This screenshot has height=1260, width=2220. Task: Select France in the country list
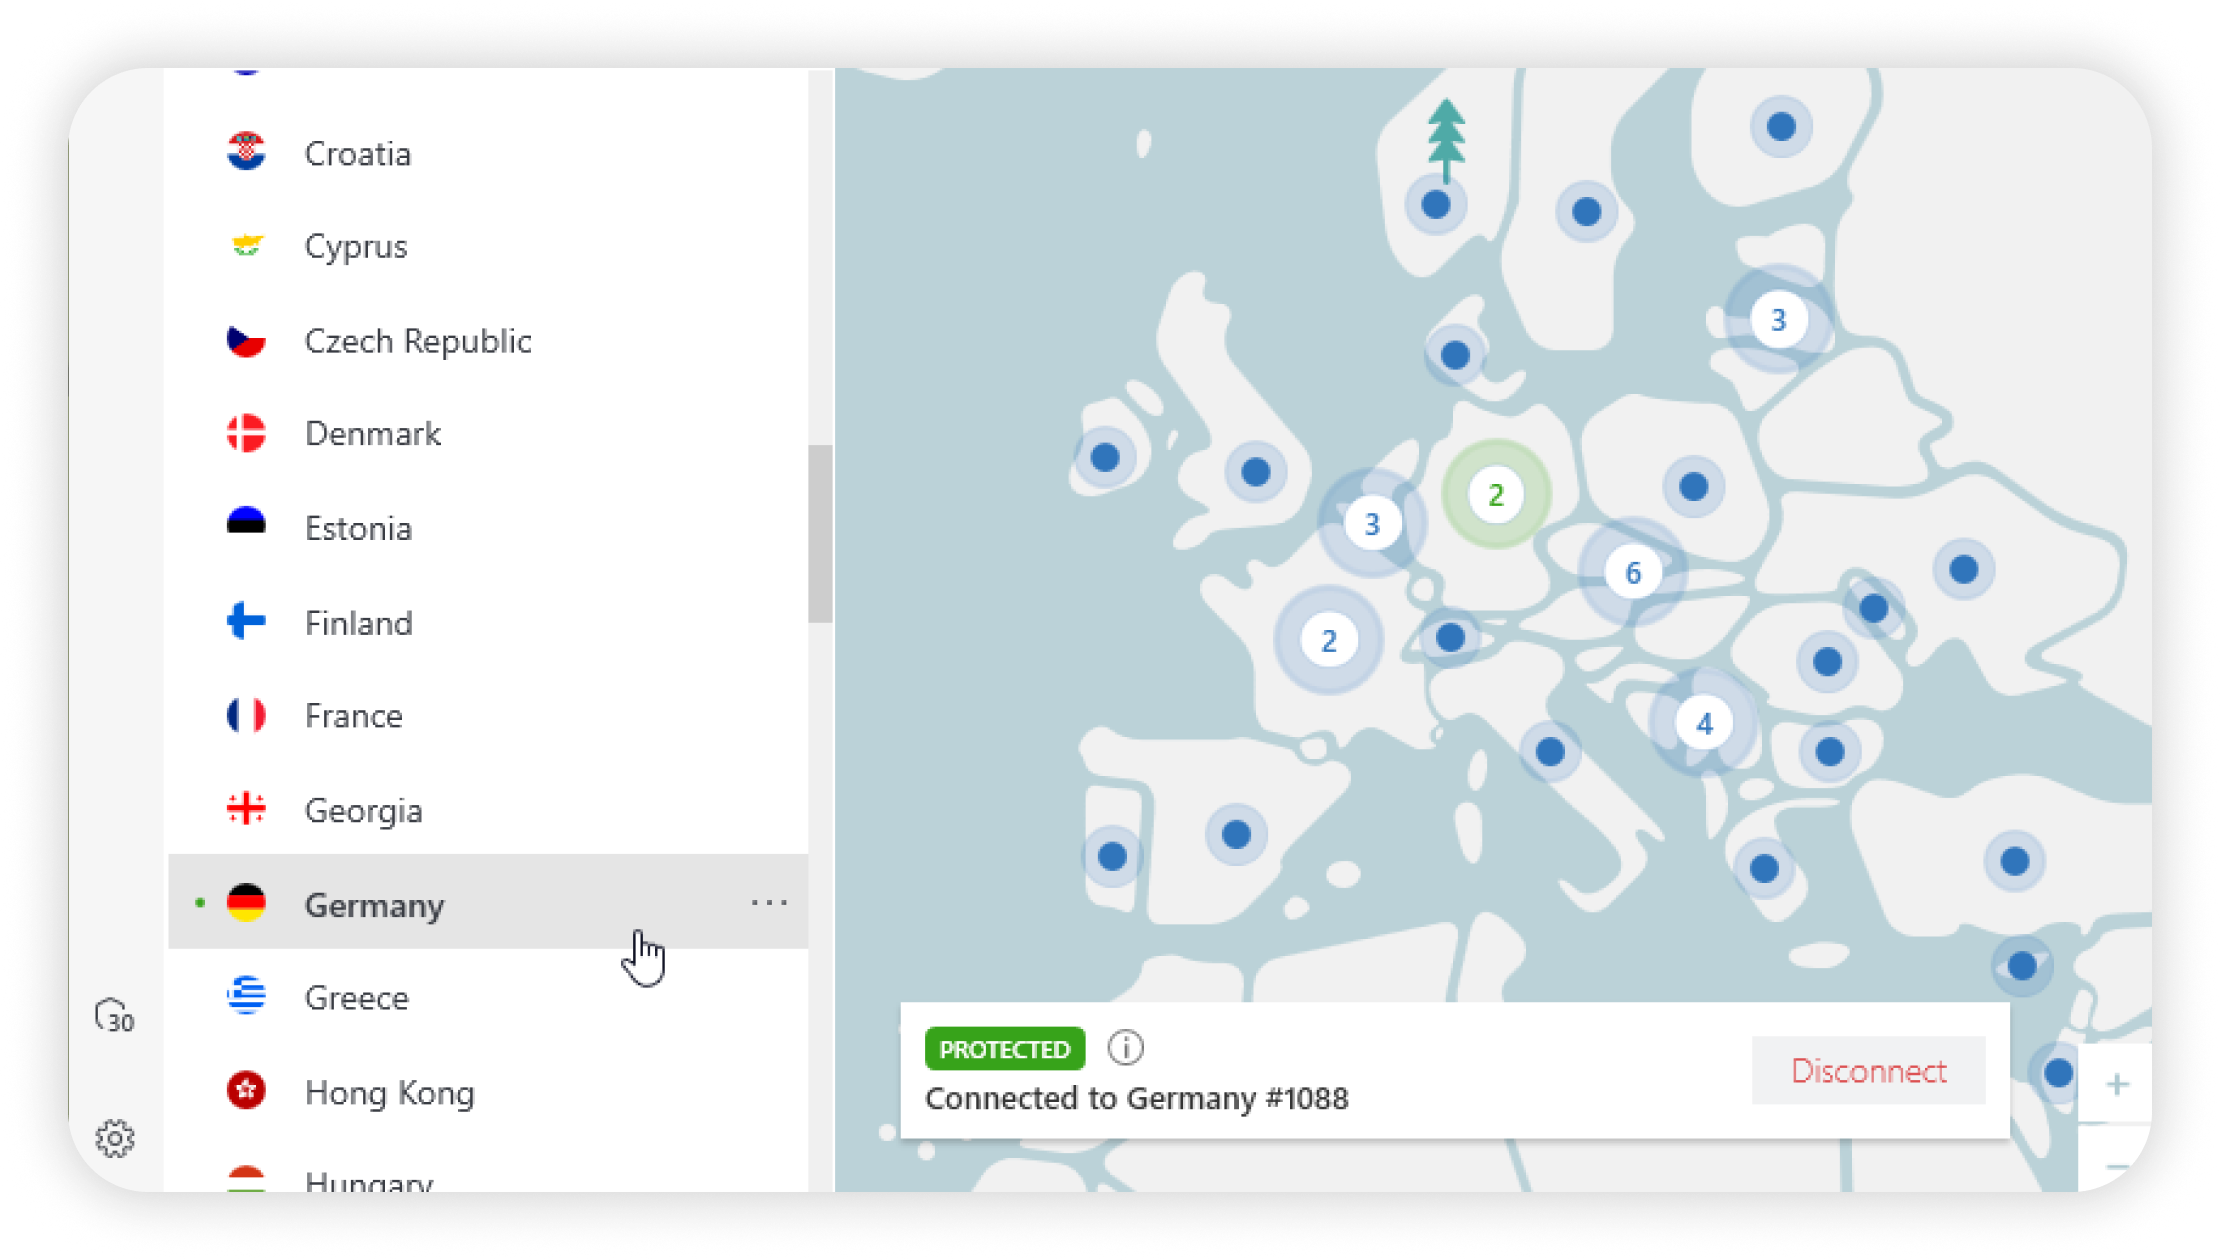[x=354, y=716]
